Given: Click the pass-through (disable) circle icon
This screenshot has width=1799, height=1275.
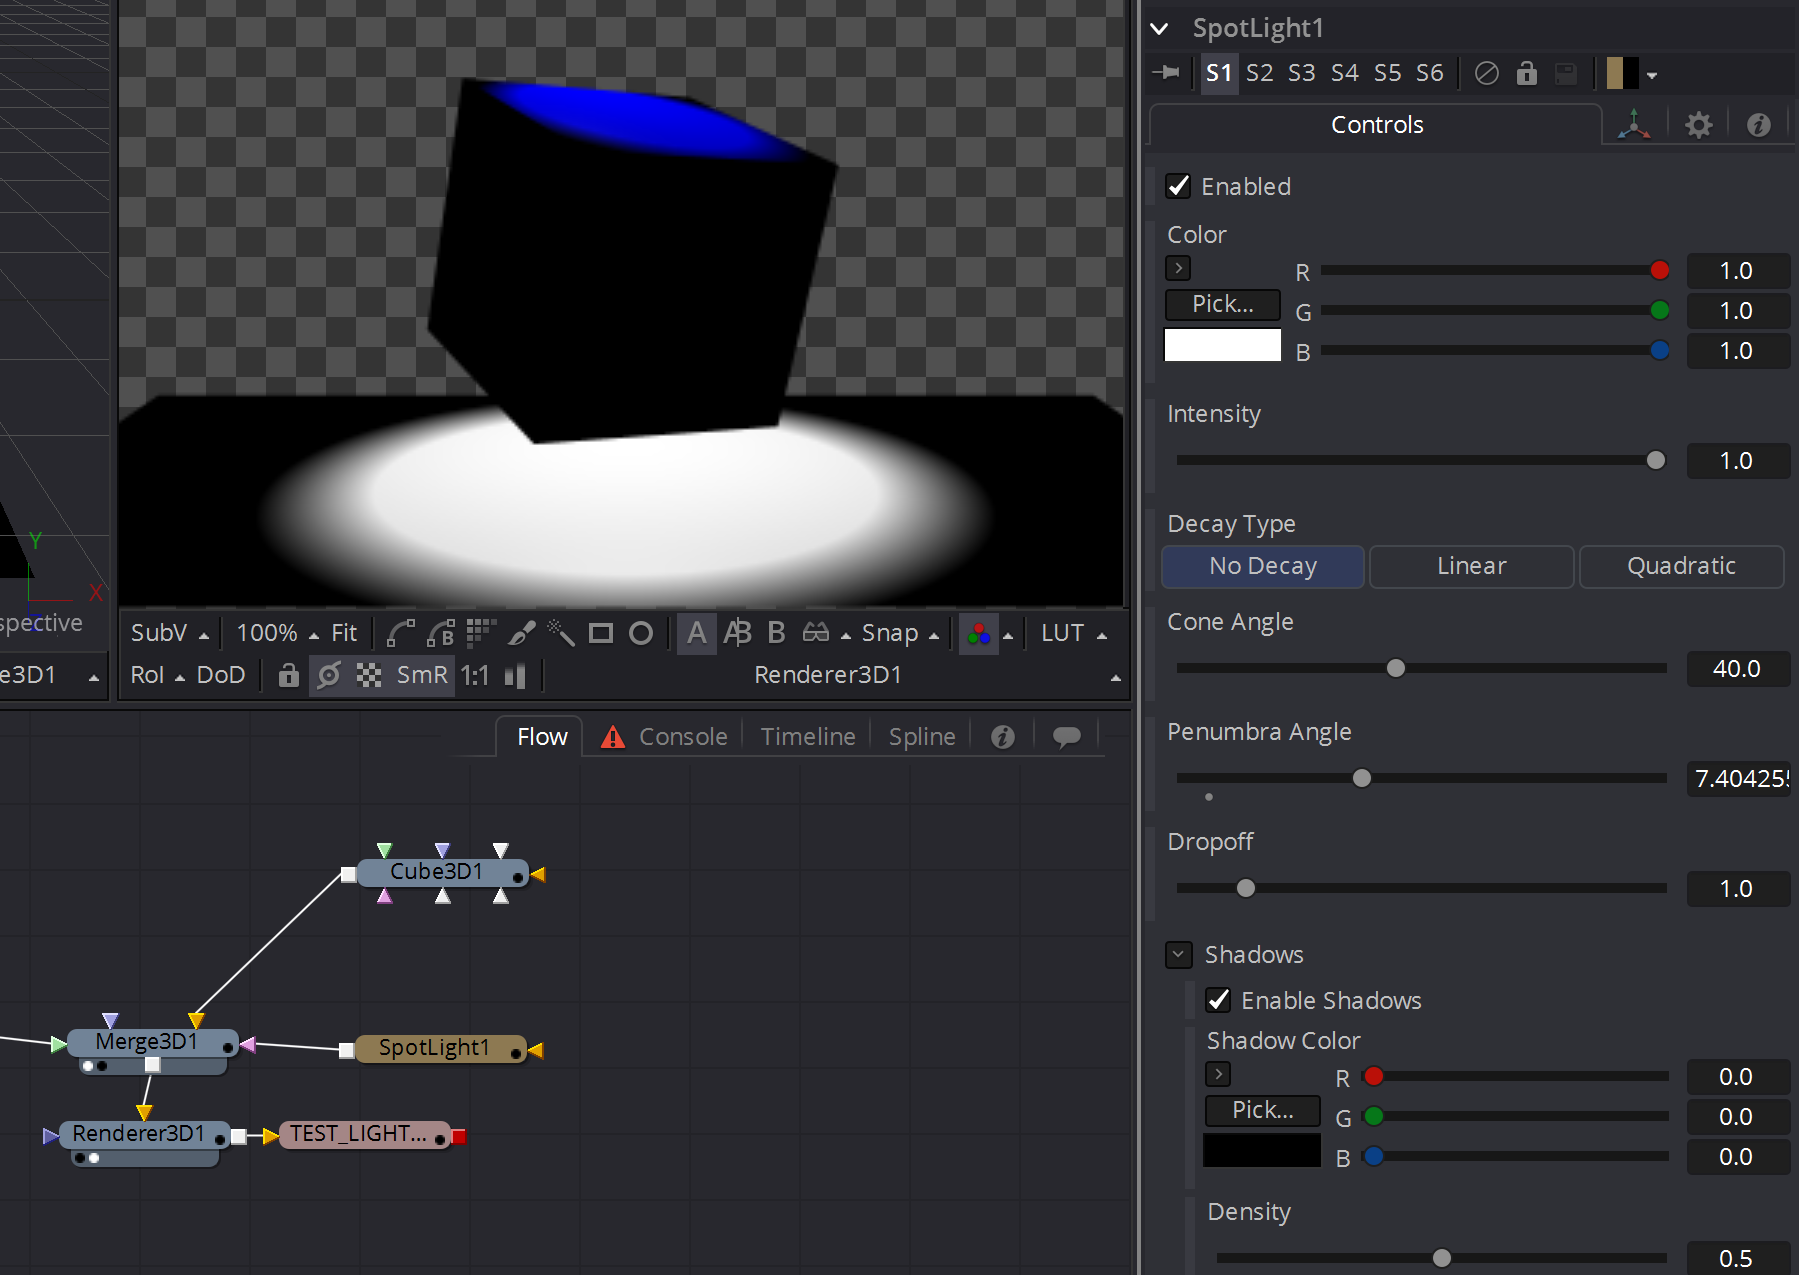Looking at the screenshot, I should (1487, 73).
